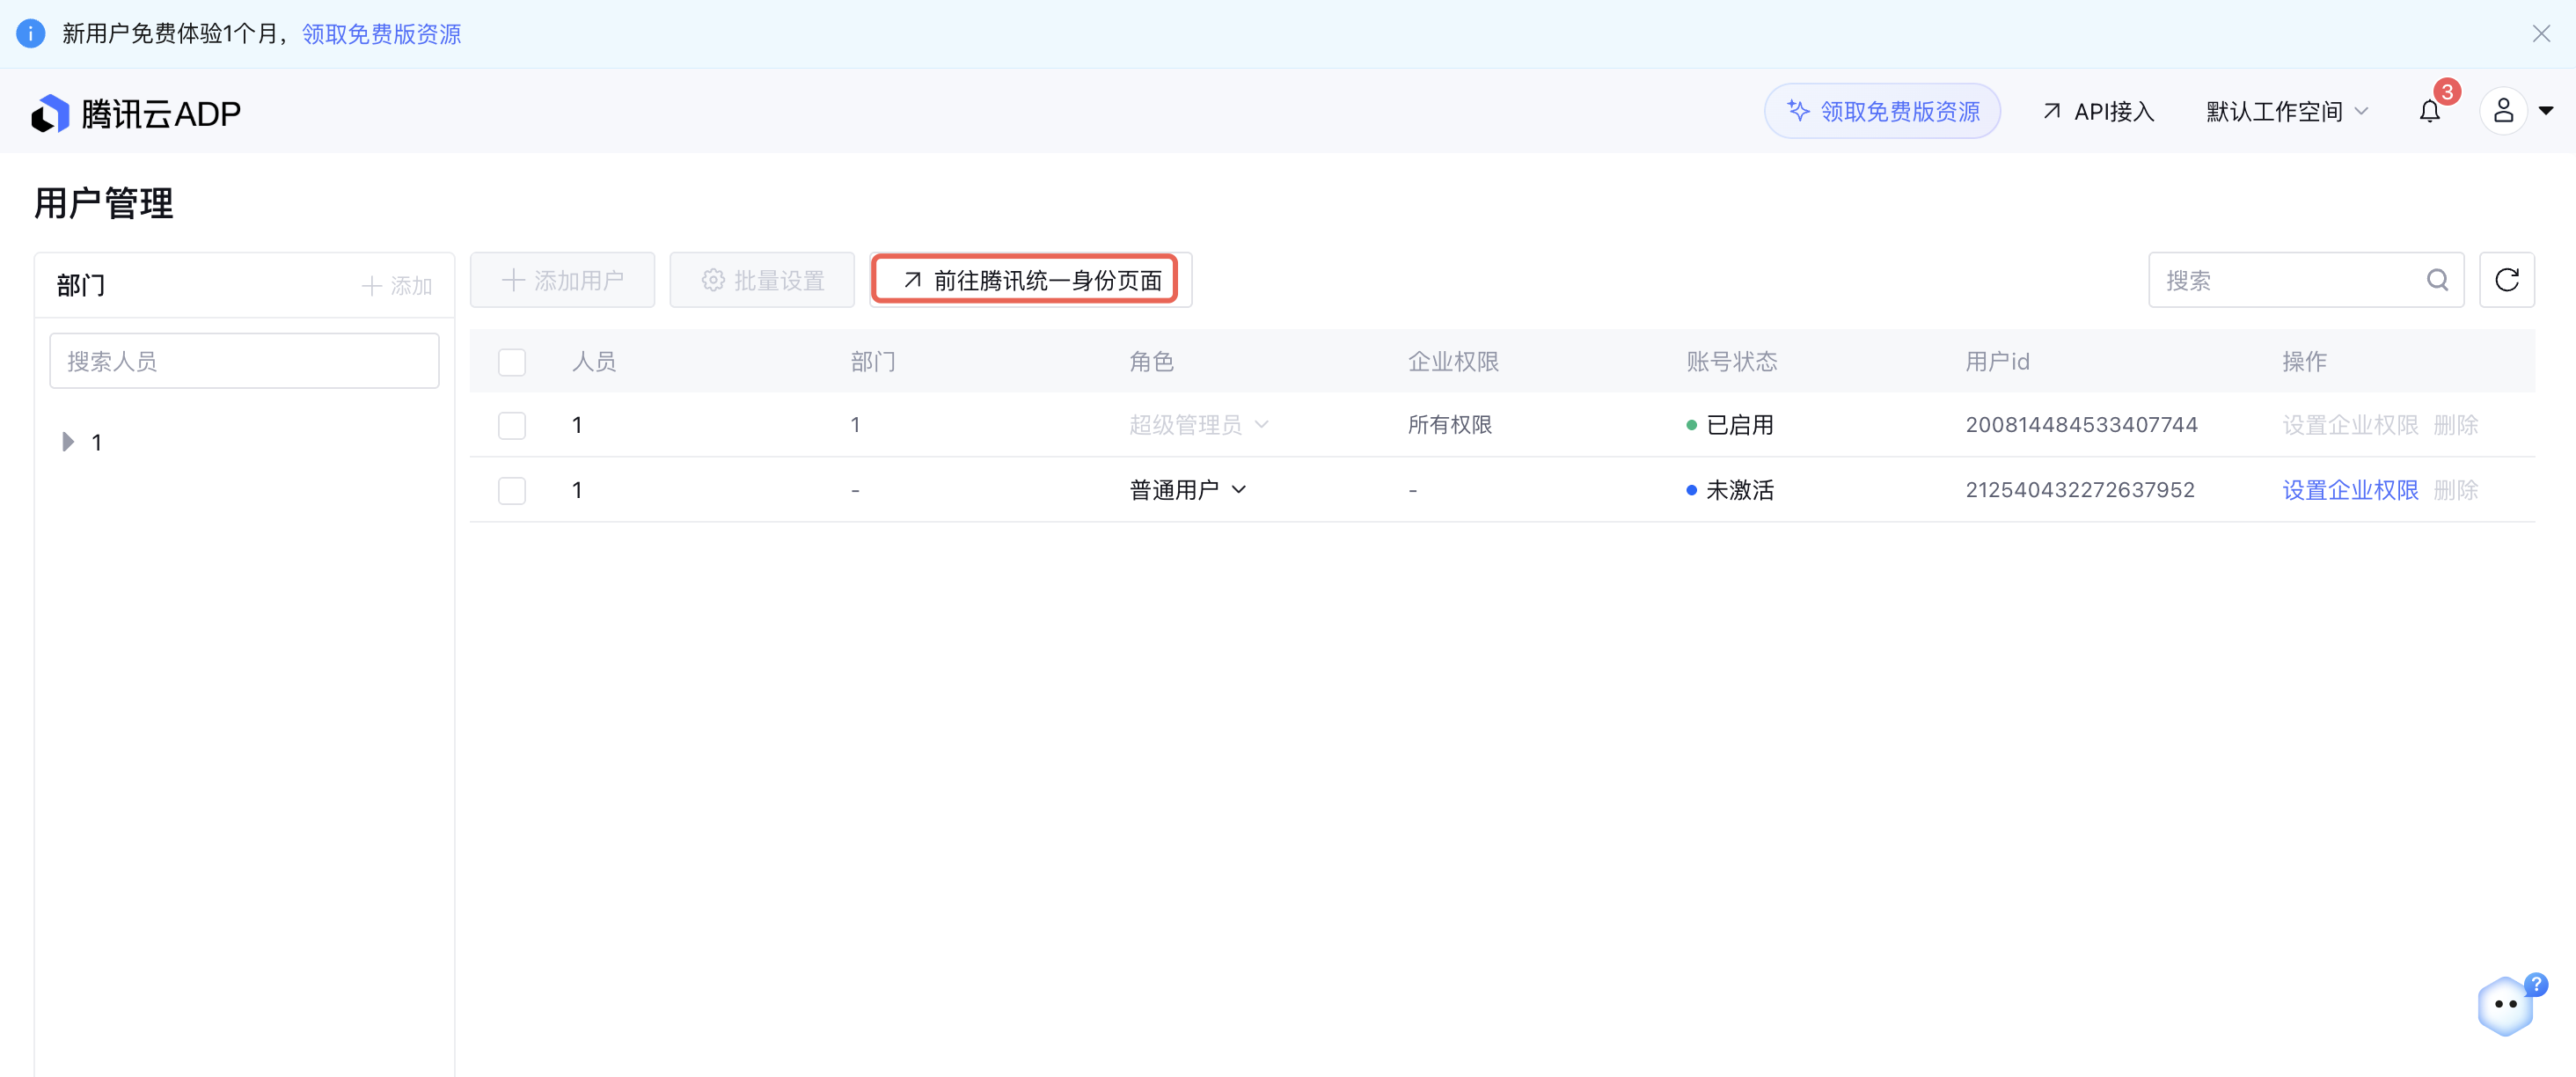Click the 账号状态 column header
This screenshot has width=2576, height=1077.
1731,361
